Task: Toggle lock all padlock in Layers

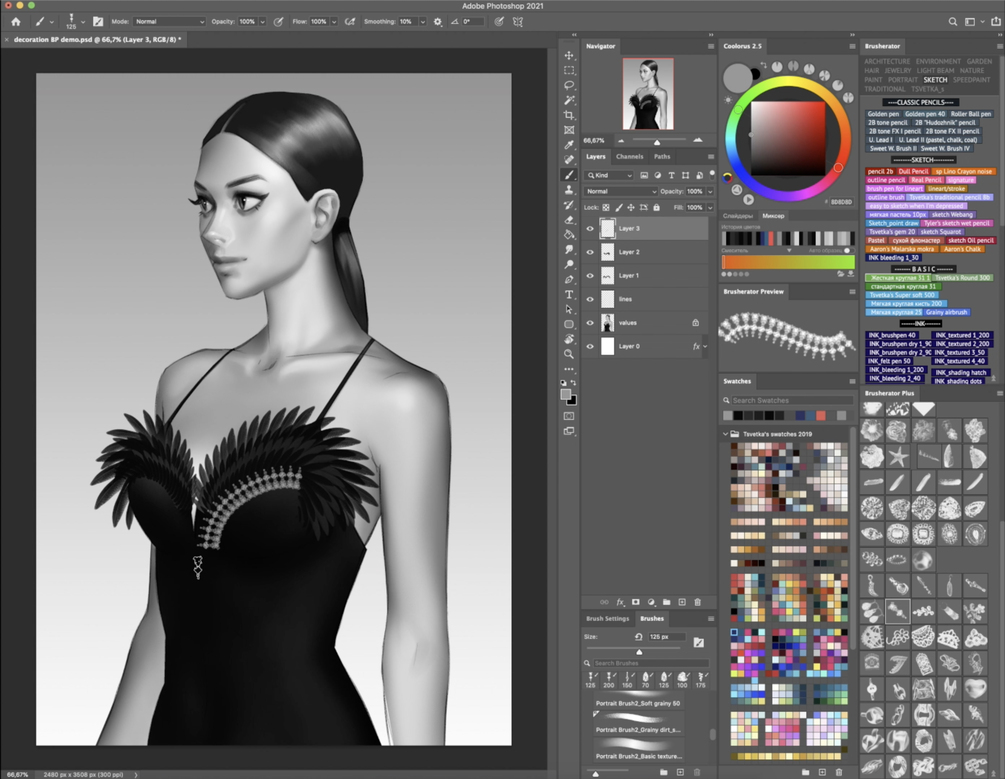Action: point(656,207)
